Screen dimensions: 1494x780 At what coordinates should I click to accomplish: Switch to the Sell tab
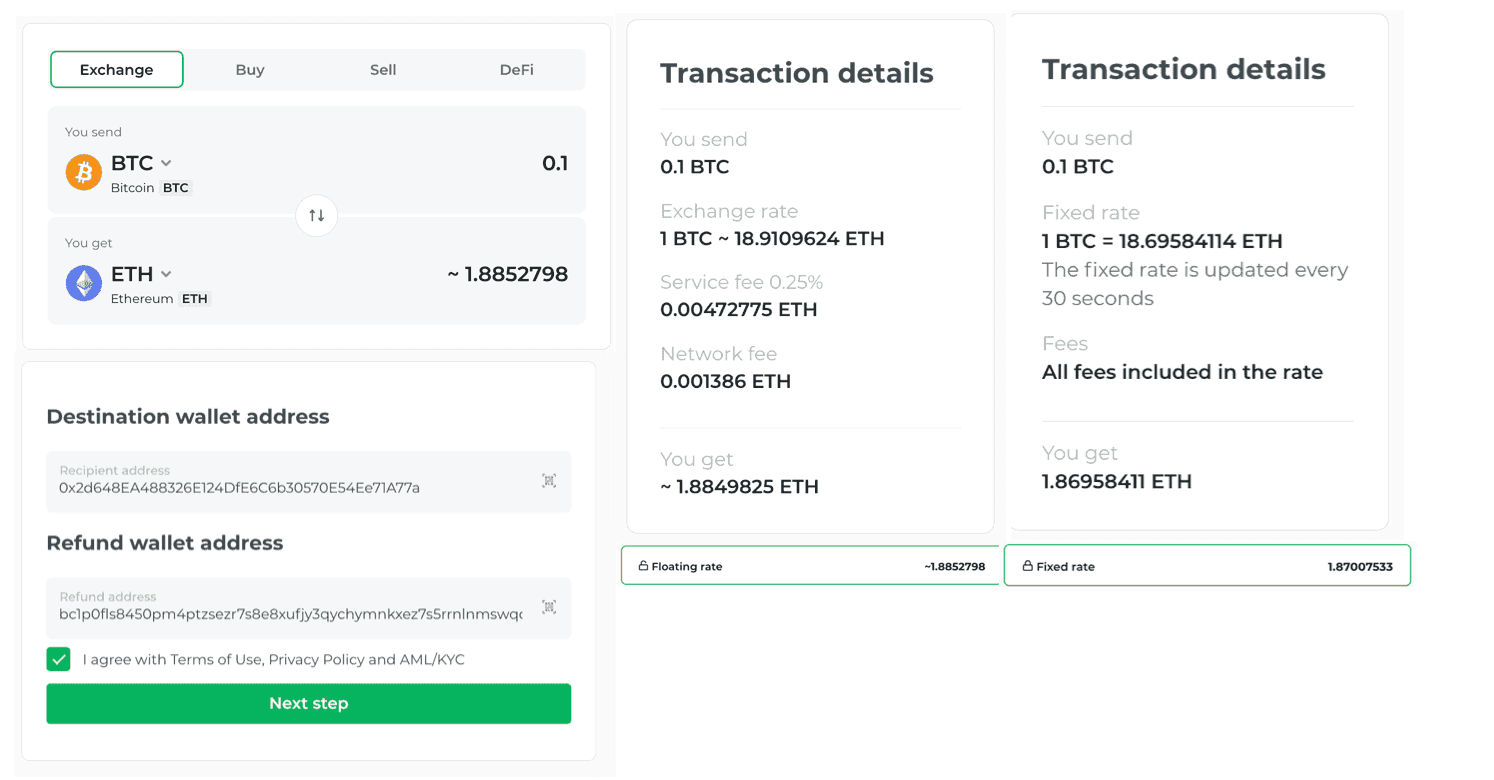(383, 69)
